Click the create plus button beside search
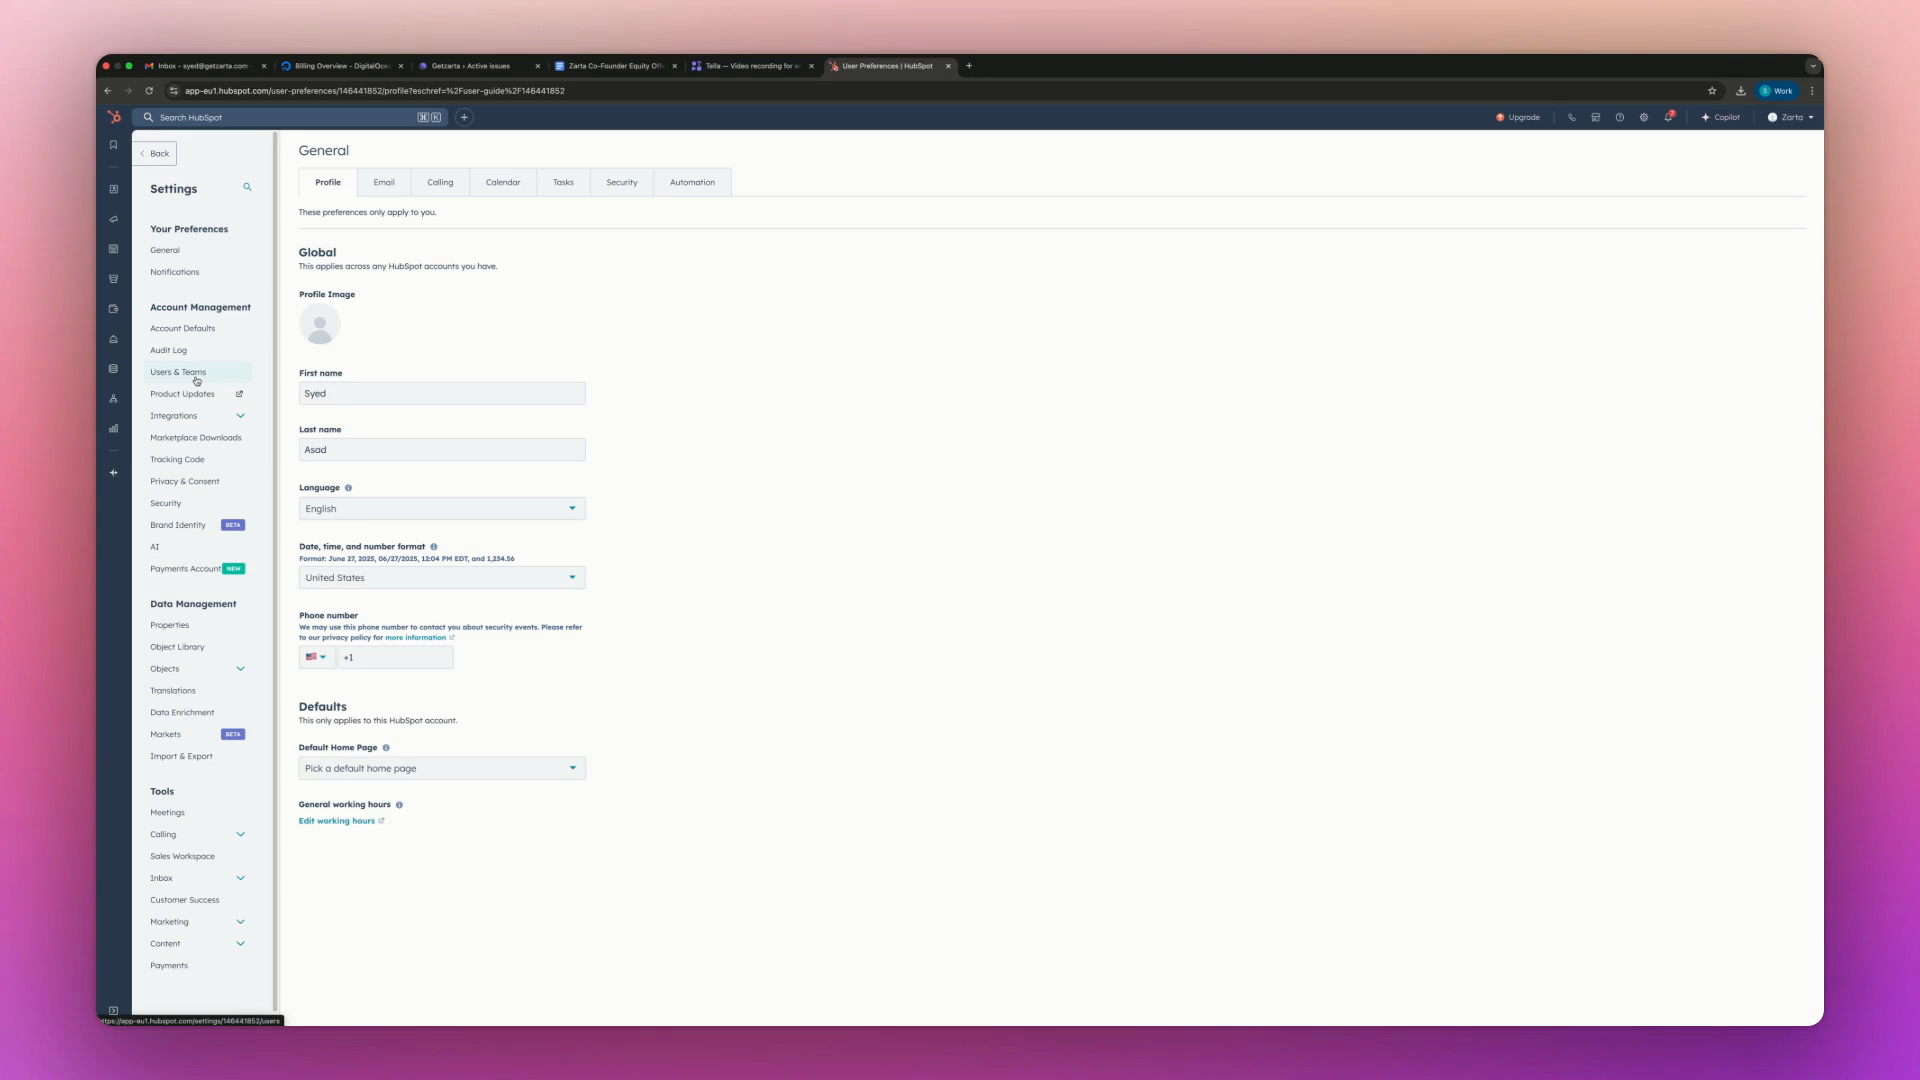Screen dimensions: 1920x1080 464,117
